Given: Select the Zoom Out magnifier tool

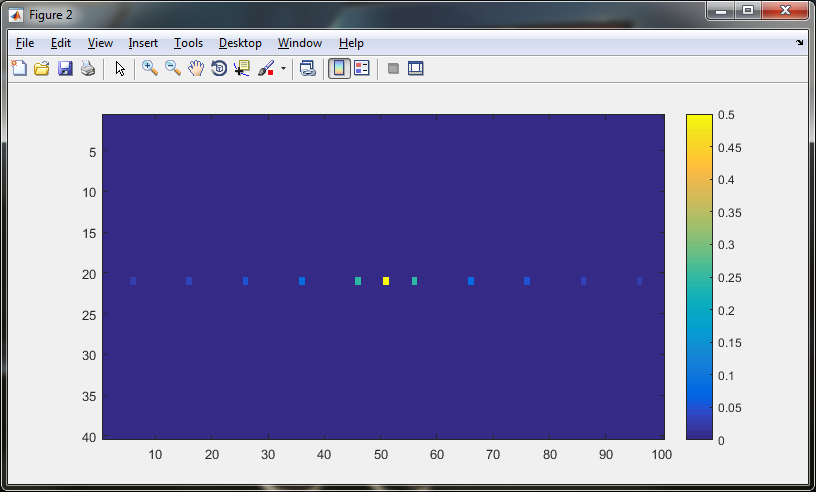Looking at the screenshot, I should click(173, 68).
